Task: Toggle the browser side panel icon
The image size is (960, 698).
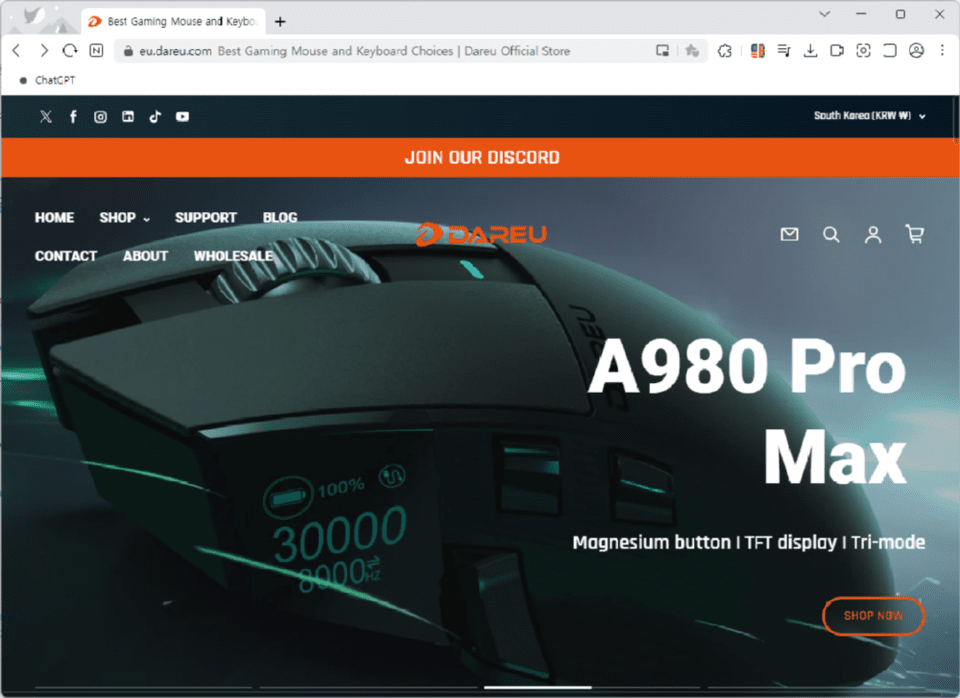Action: coord(890,51)
